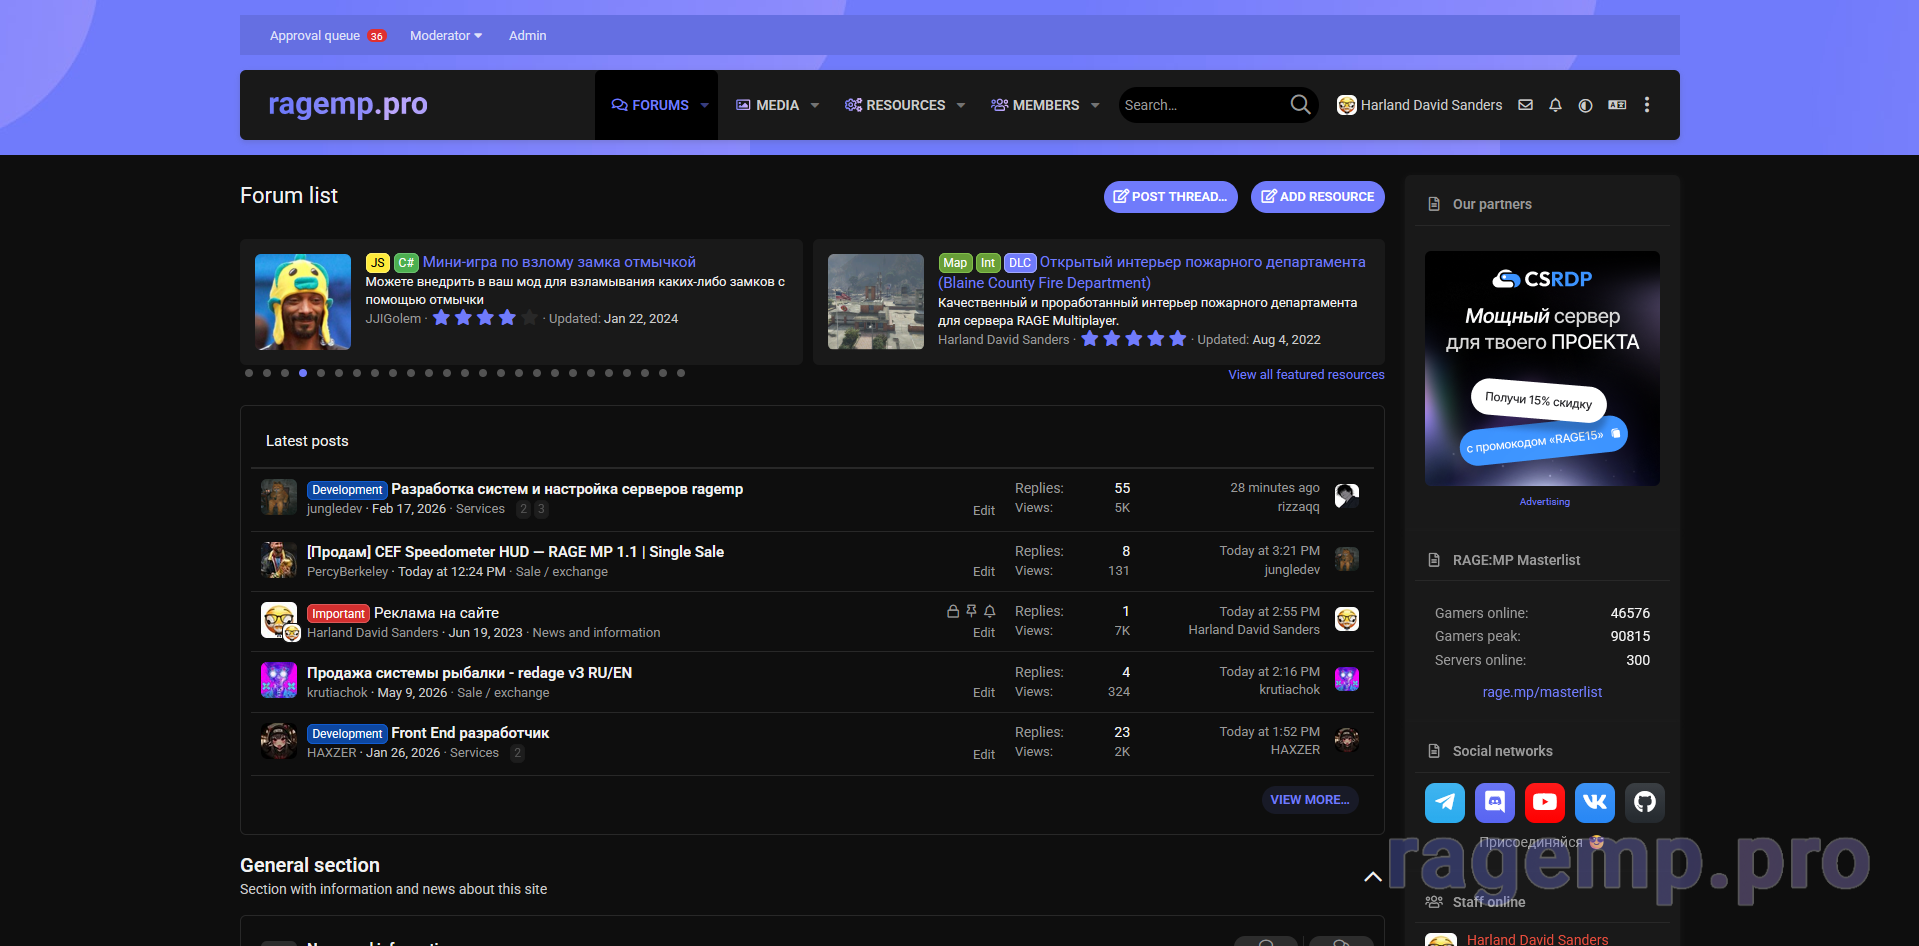Open the YouTube social link

(1545, 802)
